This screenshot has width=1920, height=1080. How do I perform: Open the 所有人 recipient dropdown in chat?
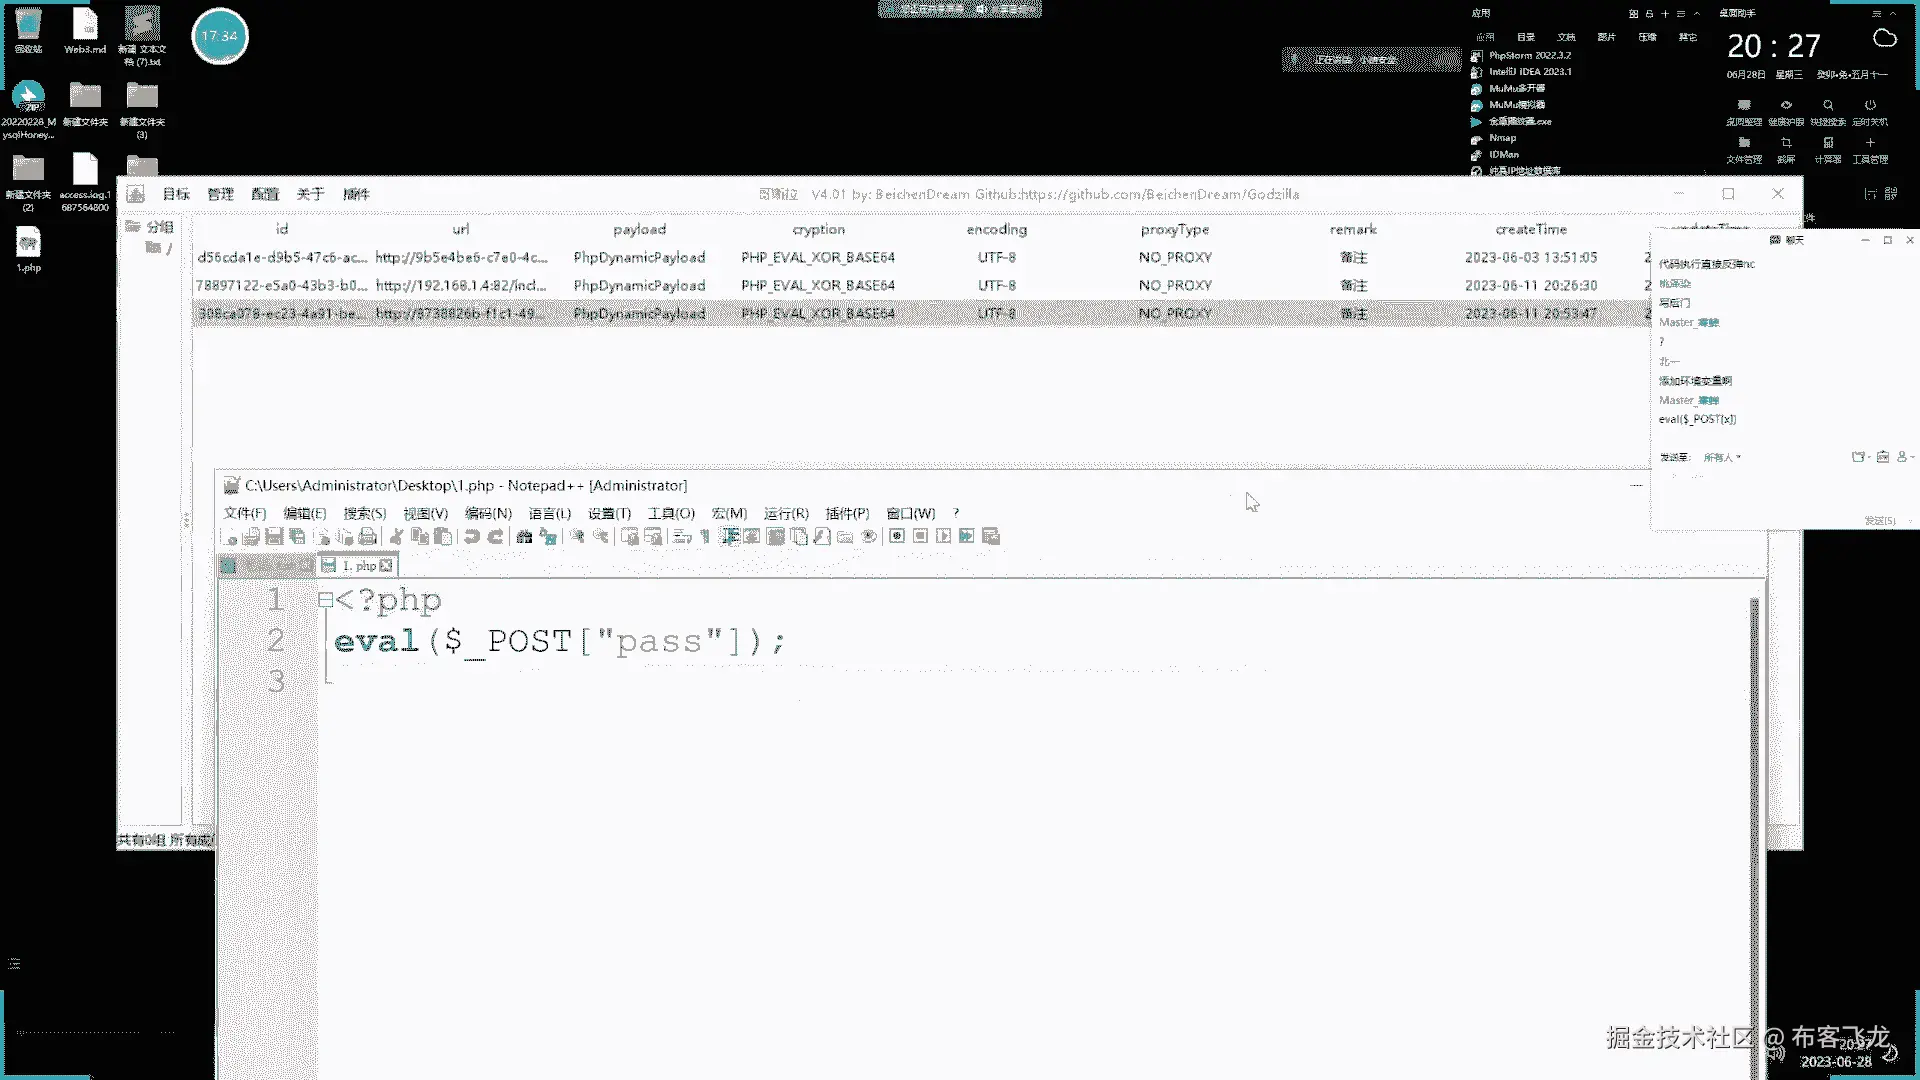point(1722,457)
